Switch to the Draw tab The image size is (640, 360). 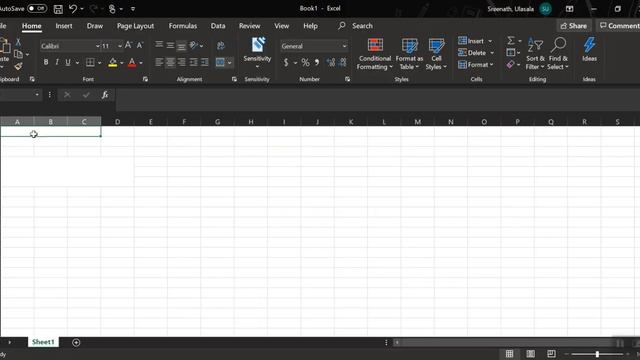coord(95,26)
